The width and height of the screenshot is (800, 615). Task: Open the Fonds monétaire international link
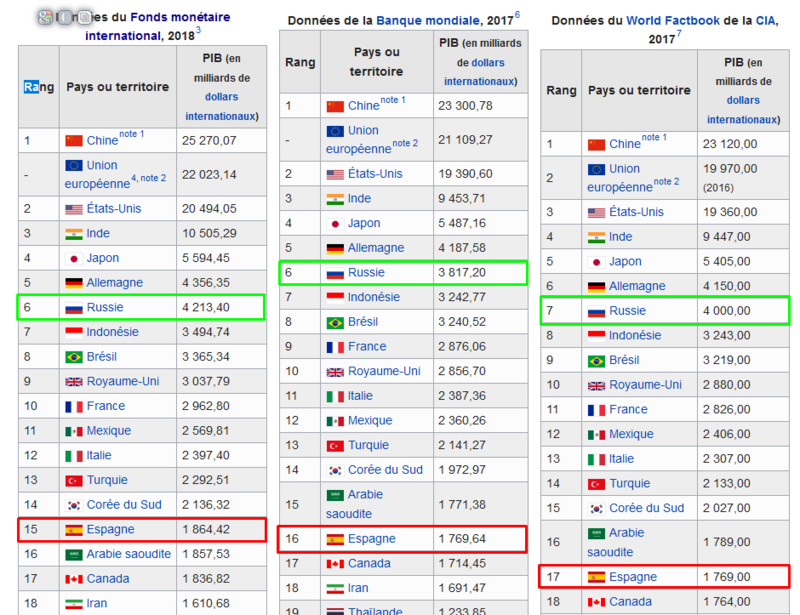click(x=158, y=27)
